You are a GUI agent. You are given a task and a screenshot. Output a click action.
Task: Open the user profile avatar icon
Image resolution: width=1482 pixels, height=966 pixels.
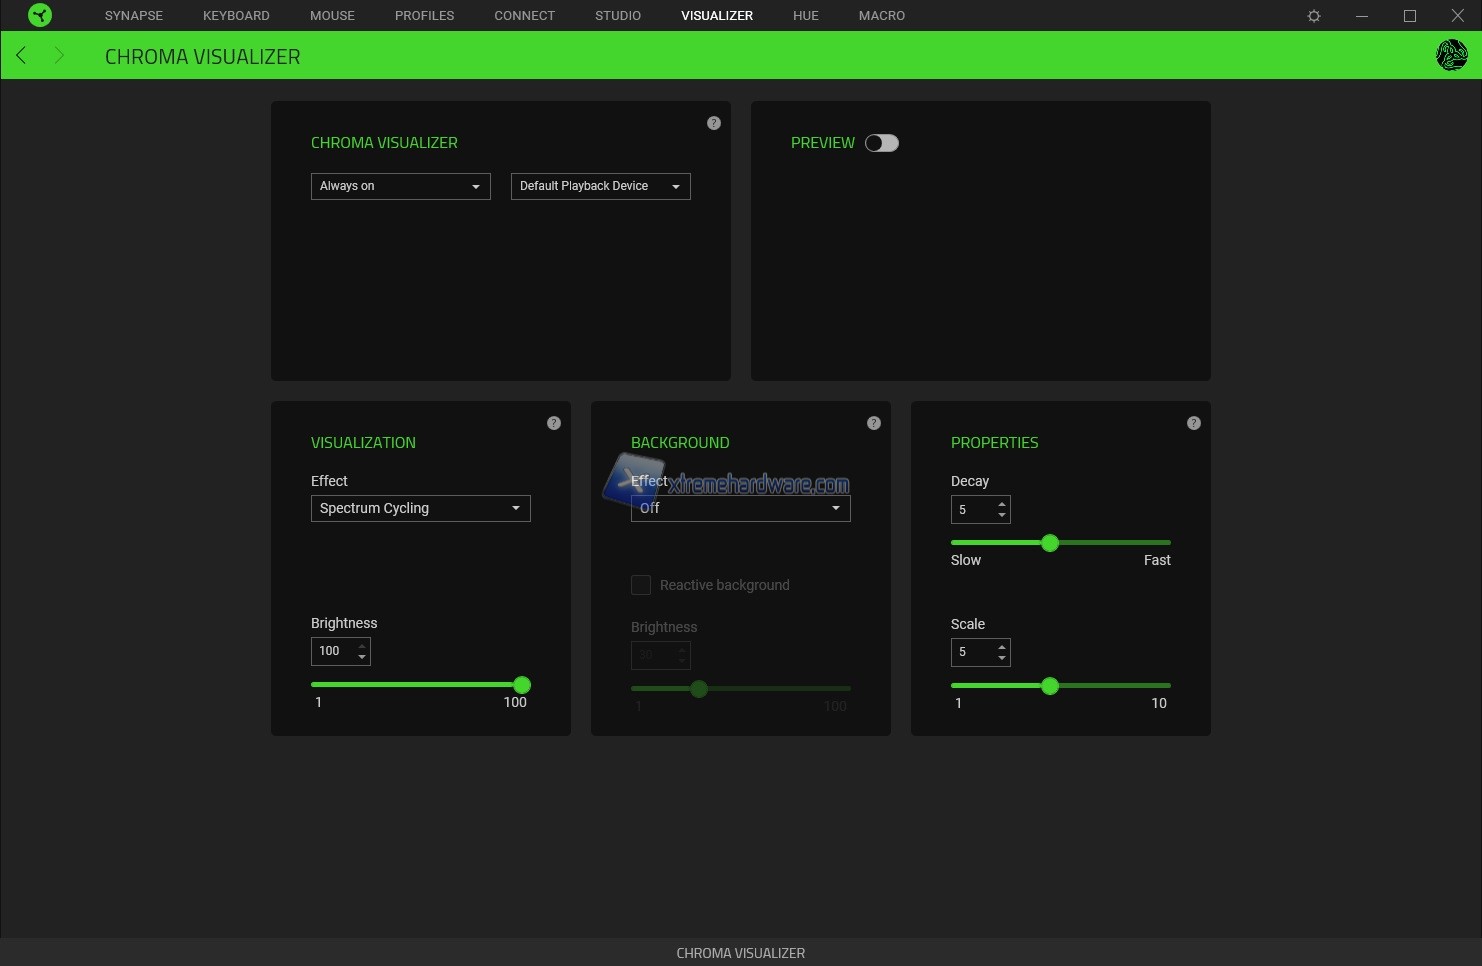[1451, 55]
